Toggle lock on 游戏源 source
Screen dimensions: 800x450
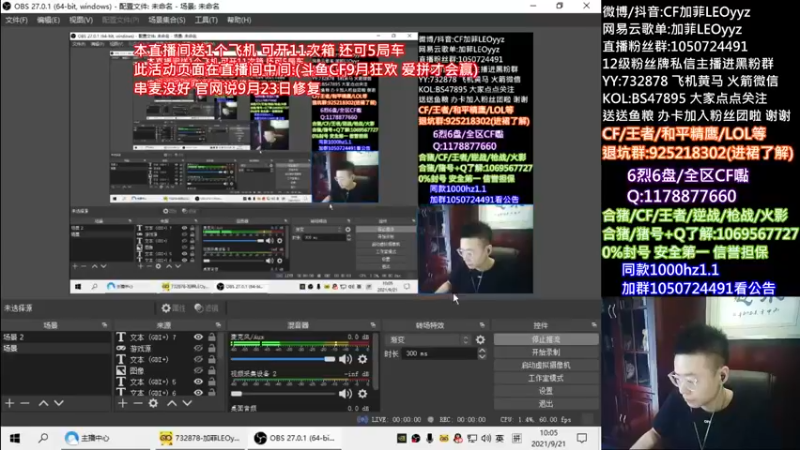212,348
